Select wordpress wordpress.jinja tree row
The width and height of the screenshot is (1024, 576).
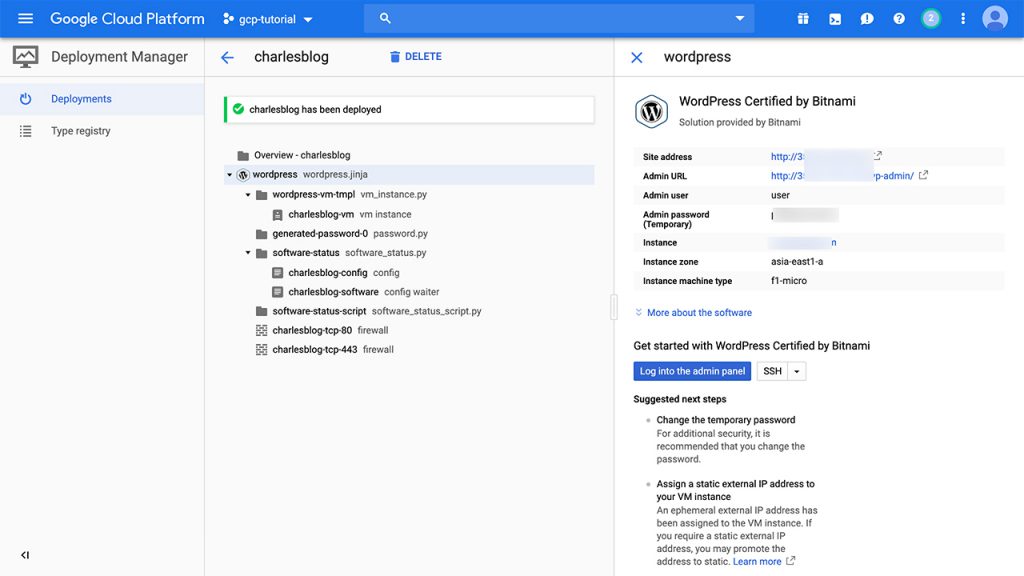click(409, 174)
